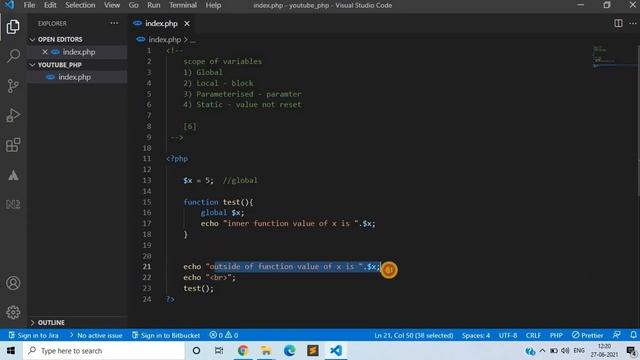Click the Windows search box
This screenshot has height=360, width=640.
(x=104, y=351)
